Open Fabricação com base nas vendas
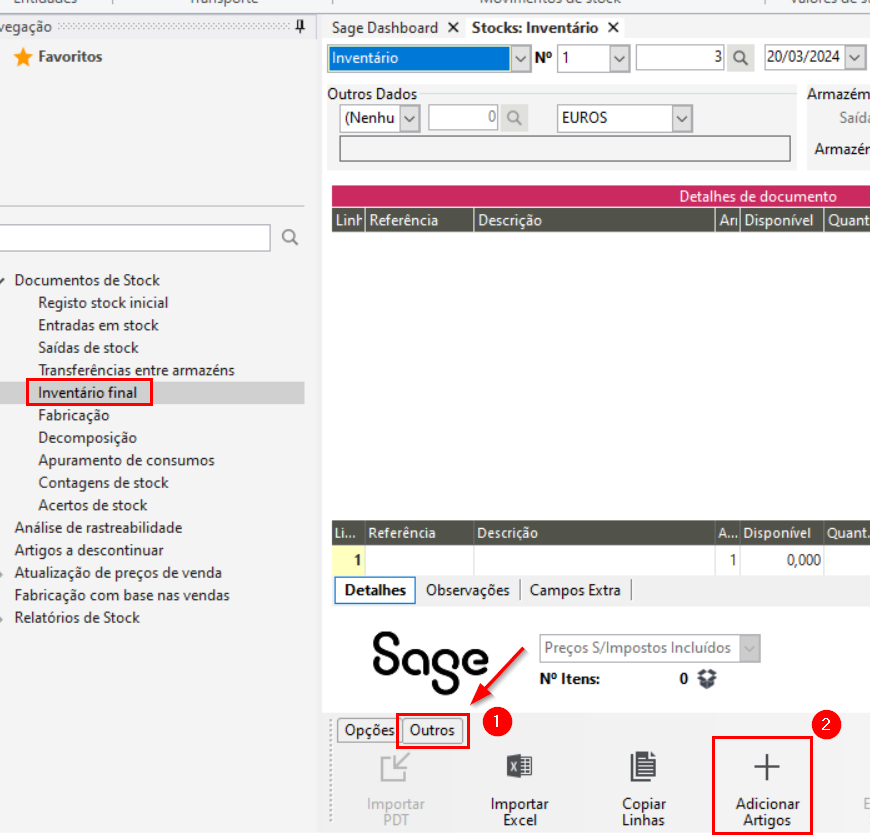 tap(122, 595)
